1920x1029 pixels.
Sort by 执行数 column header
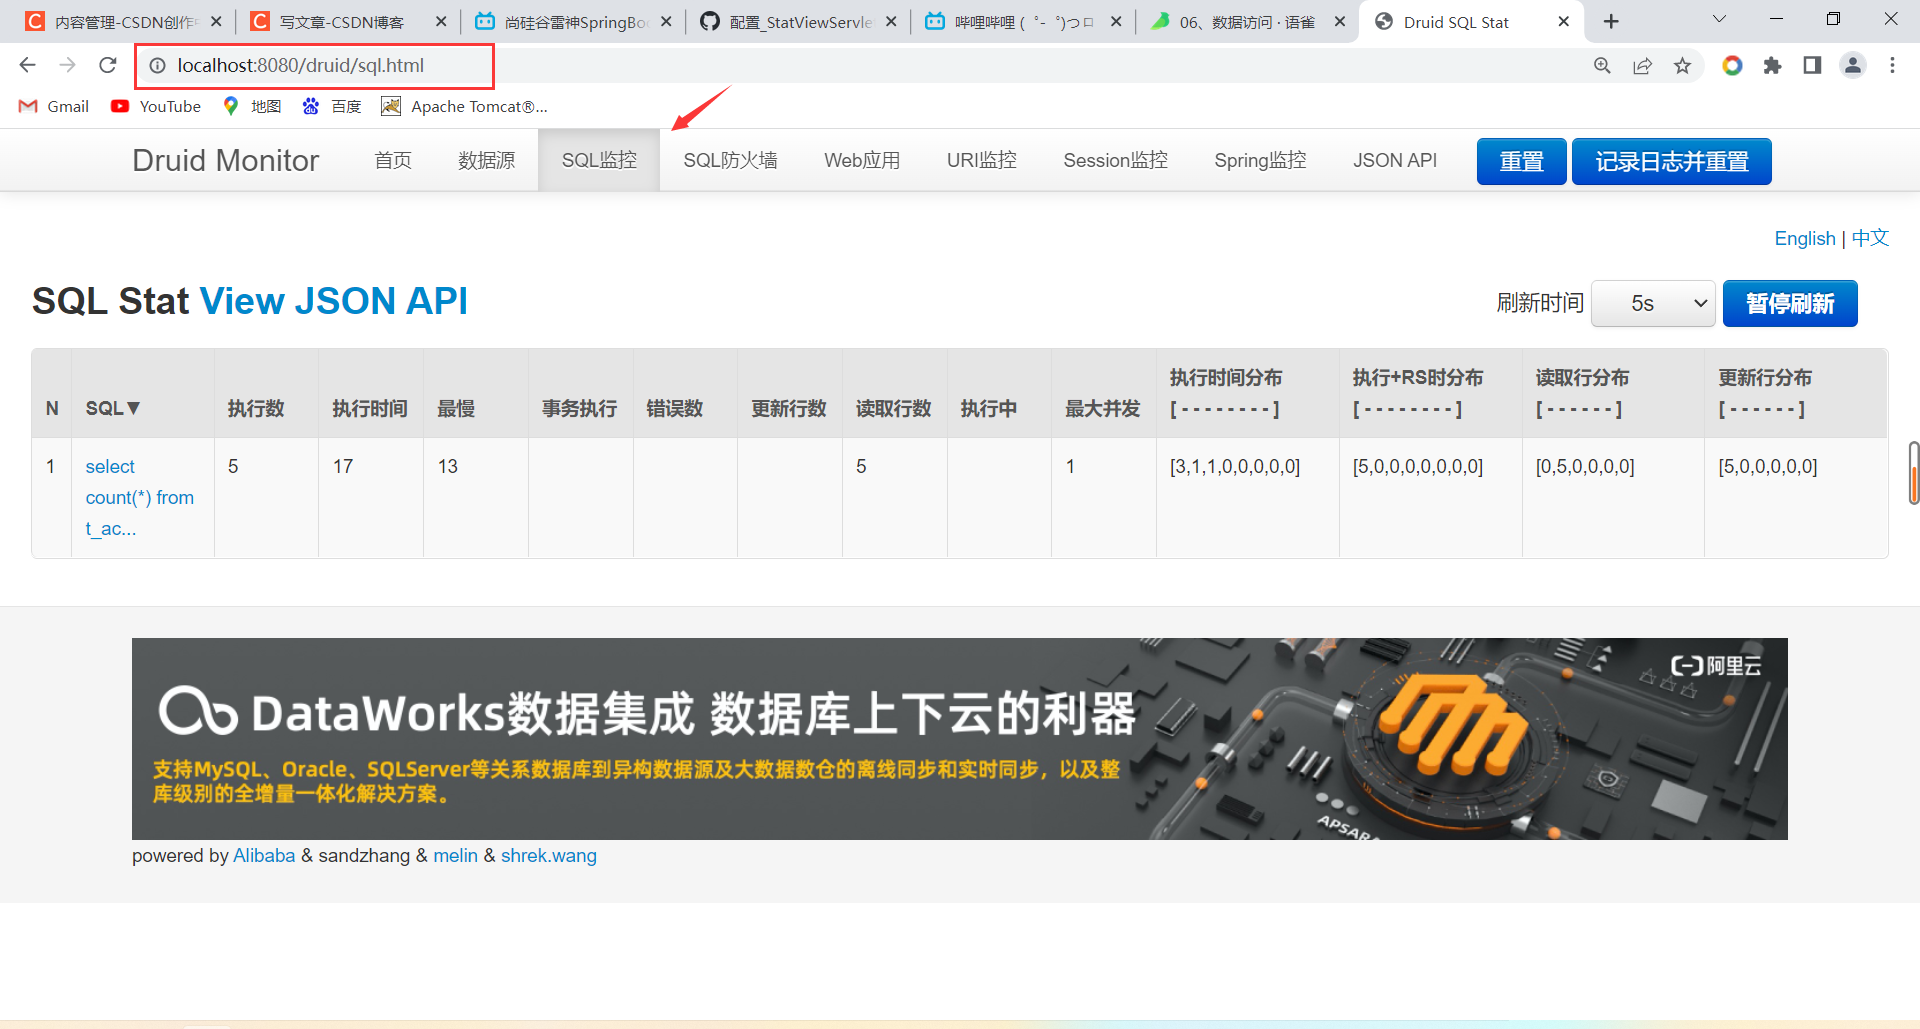click(x=256, y=408)
